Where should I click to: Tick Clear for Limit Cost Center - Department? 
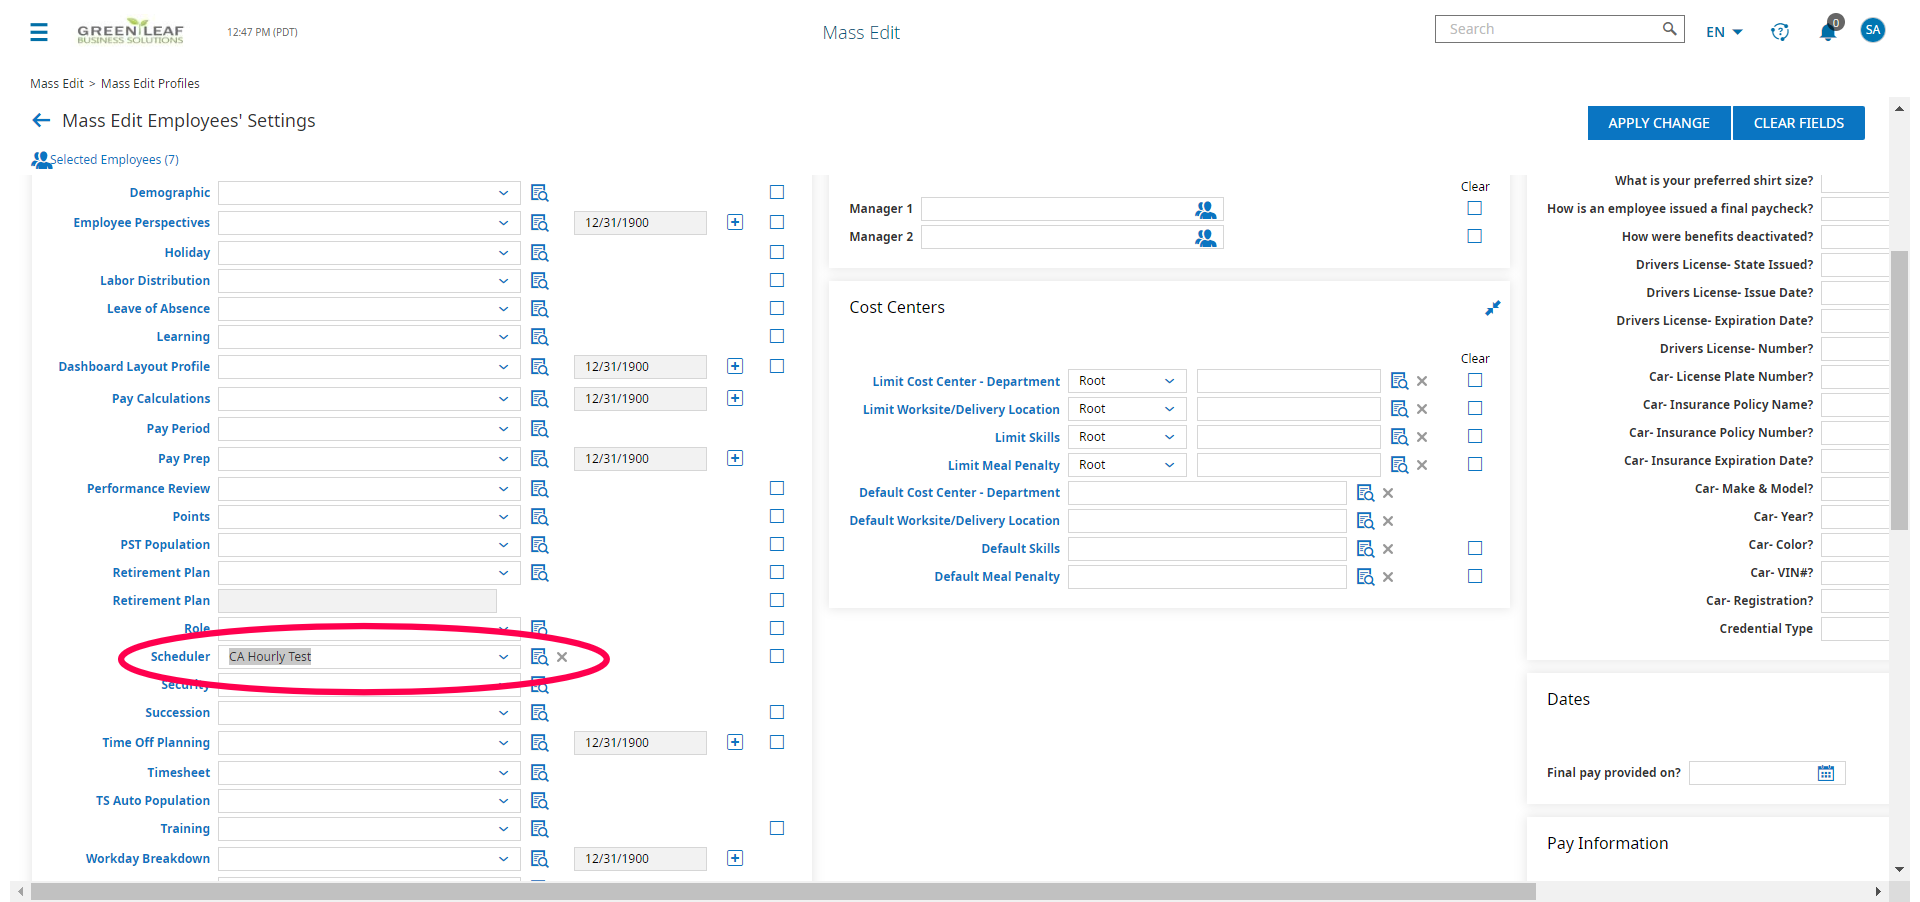1475,380
